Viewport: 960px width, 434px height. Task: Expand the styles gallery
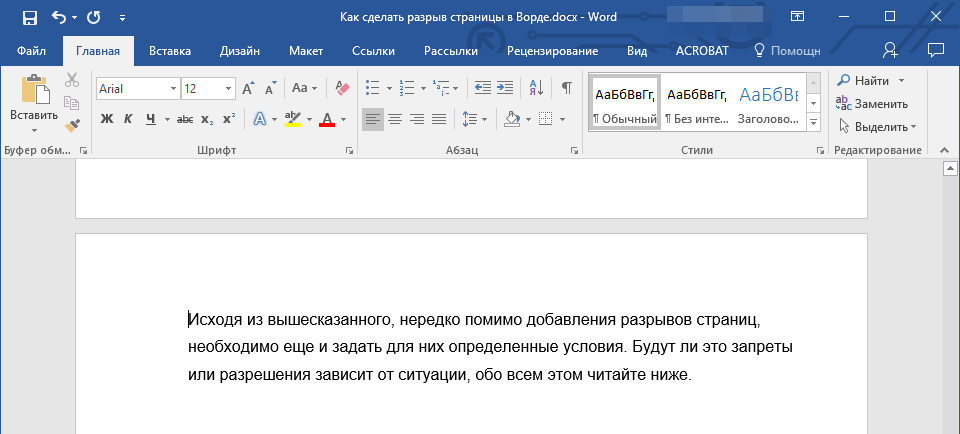coord(813,122)
